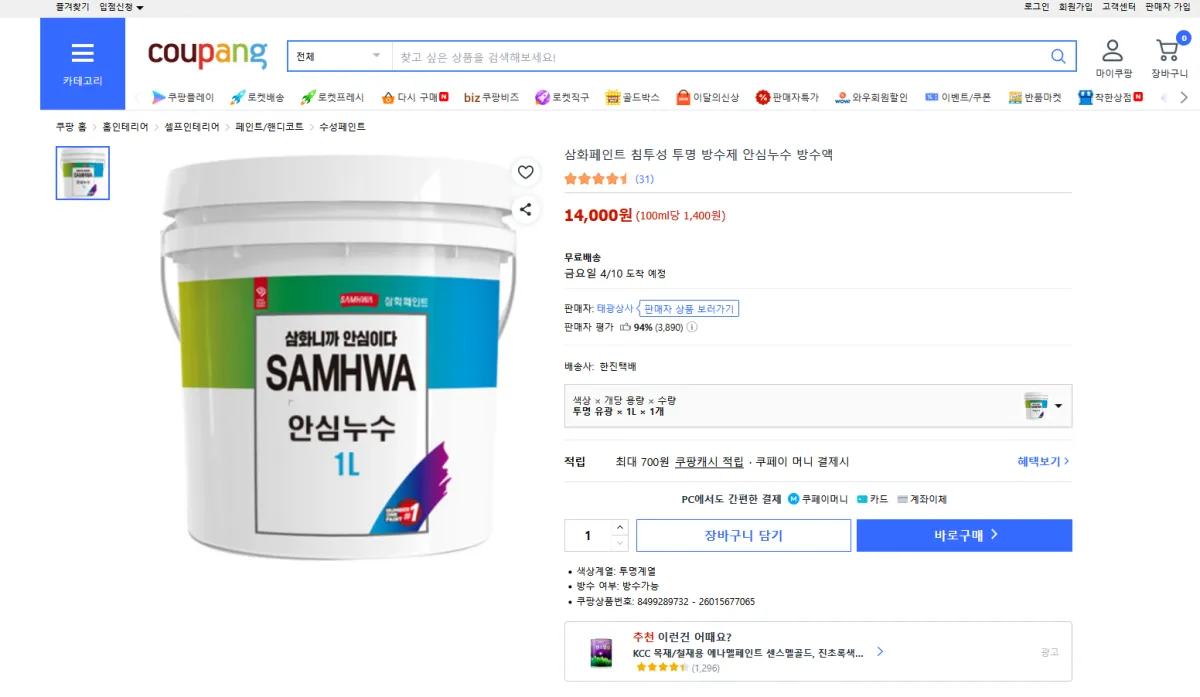Screen dimensions: 1200x697
Task: Increase the quantity with up arrow
Action: [620, 527]
